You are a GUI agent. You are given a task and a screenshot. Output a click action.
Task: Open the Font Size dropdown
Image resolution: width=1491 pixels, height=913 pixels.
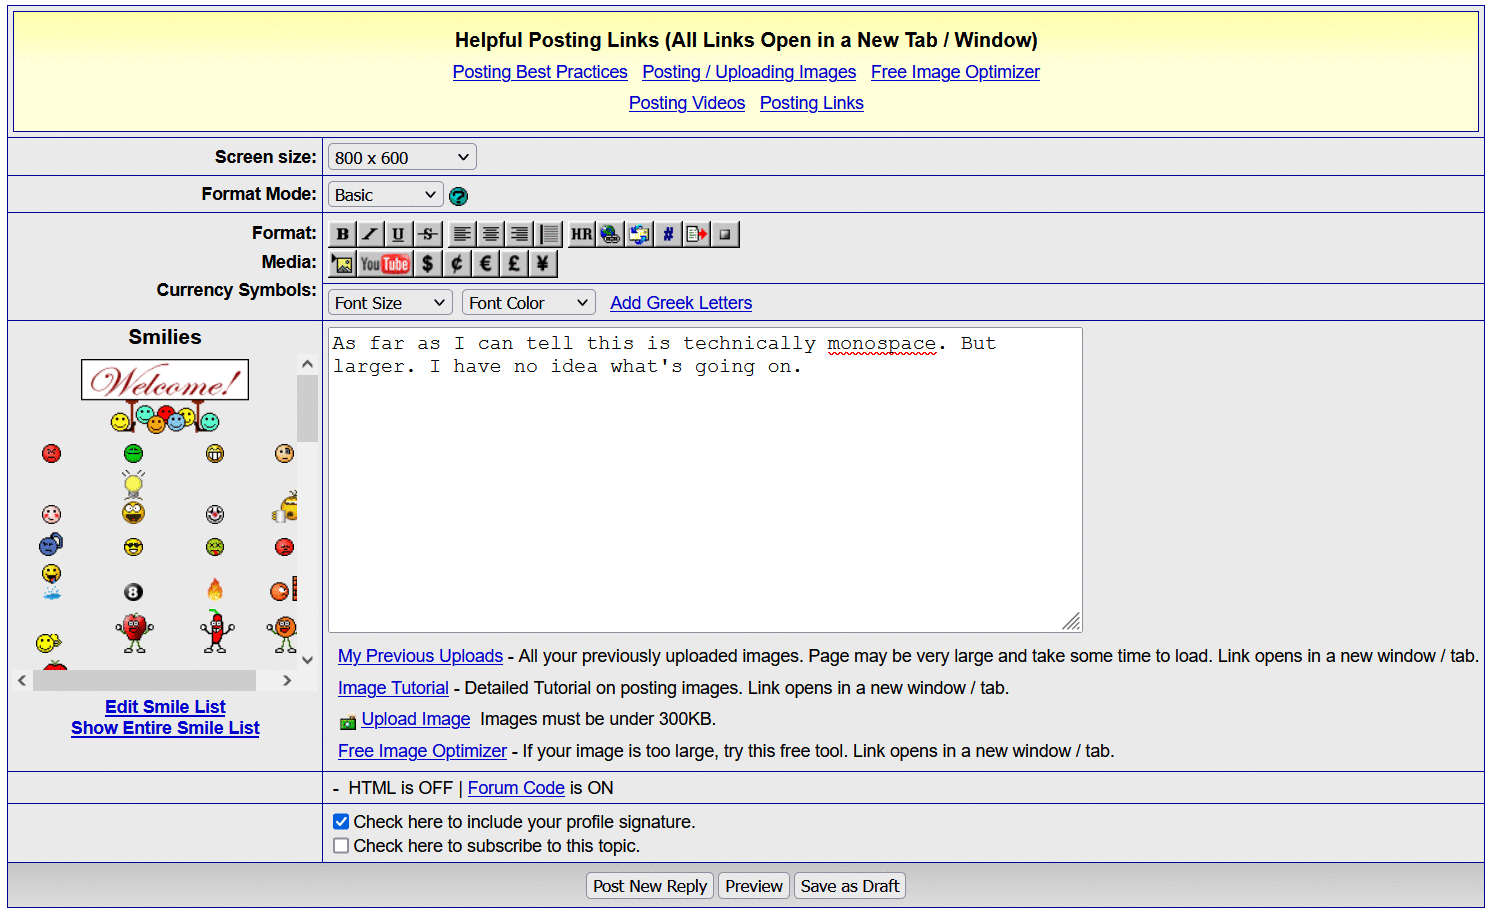tap(390, 303)
